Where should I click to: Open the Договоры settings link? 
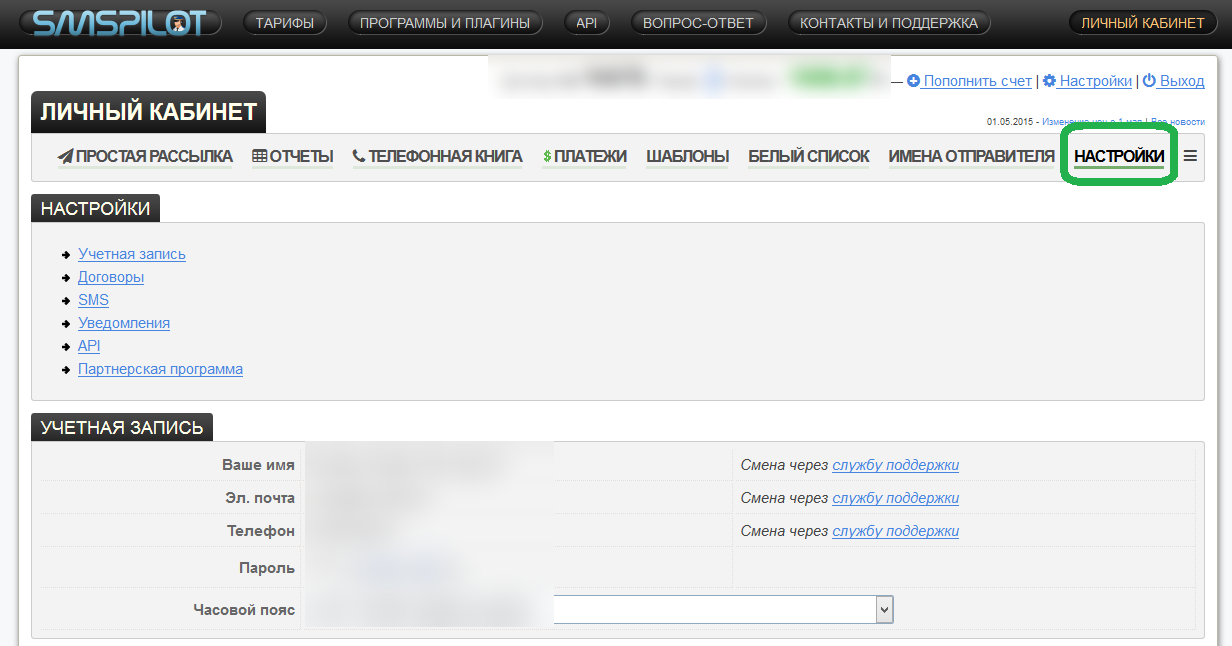point(111,277)
